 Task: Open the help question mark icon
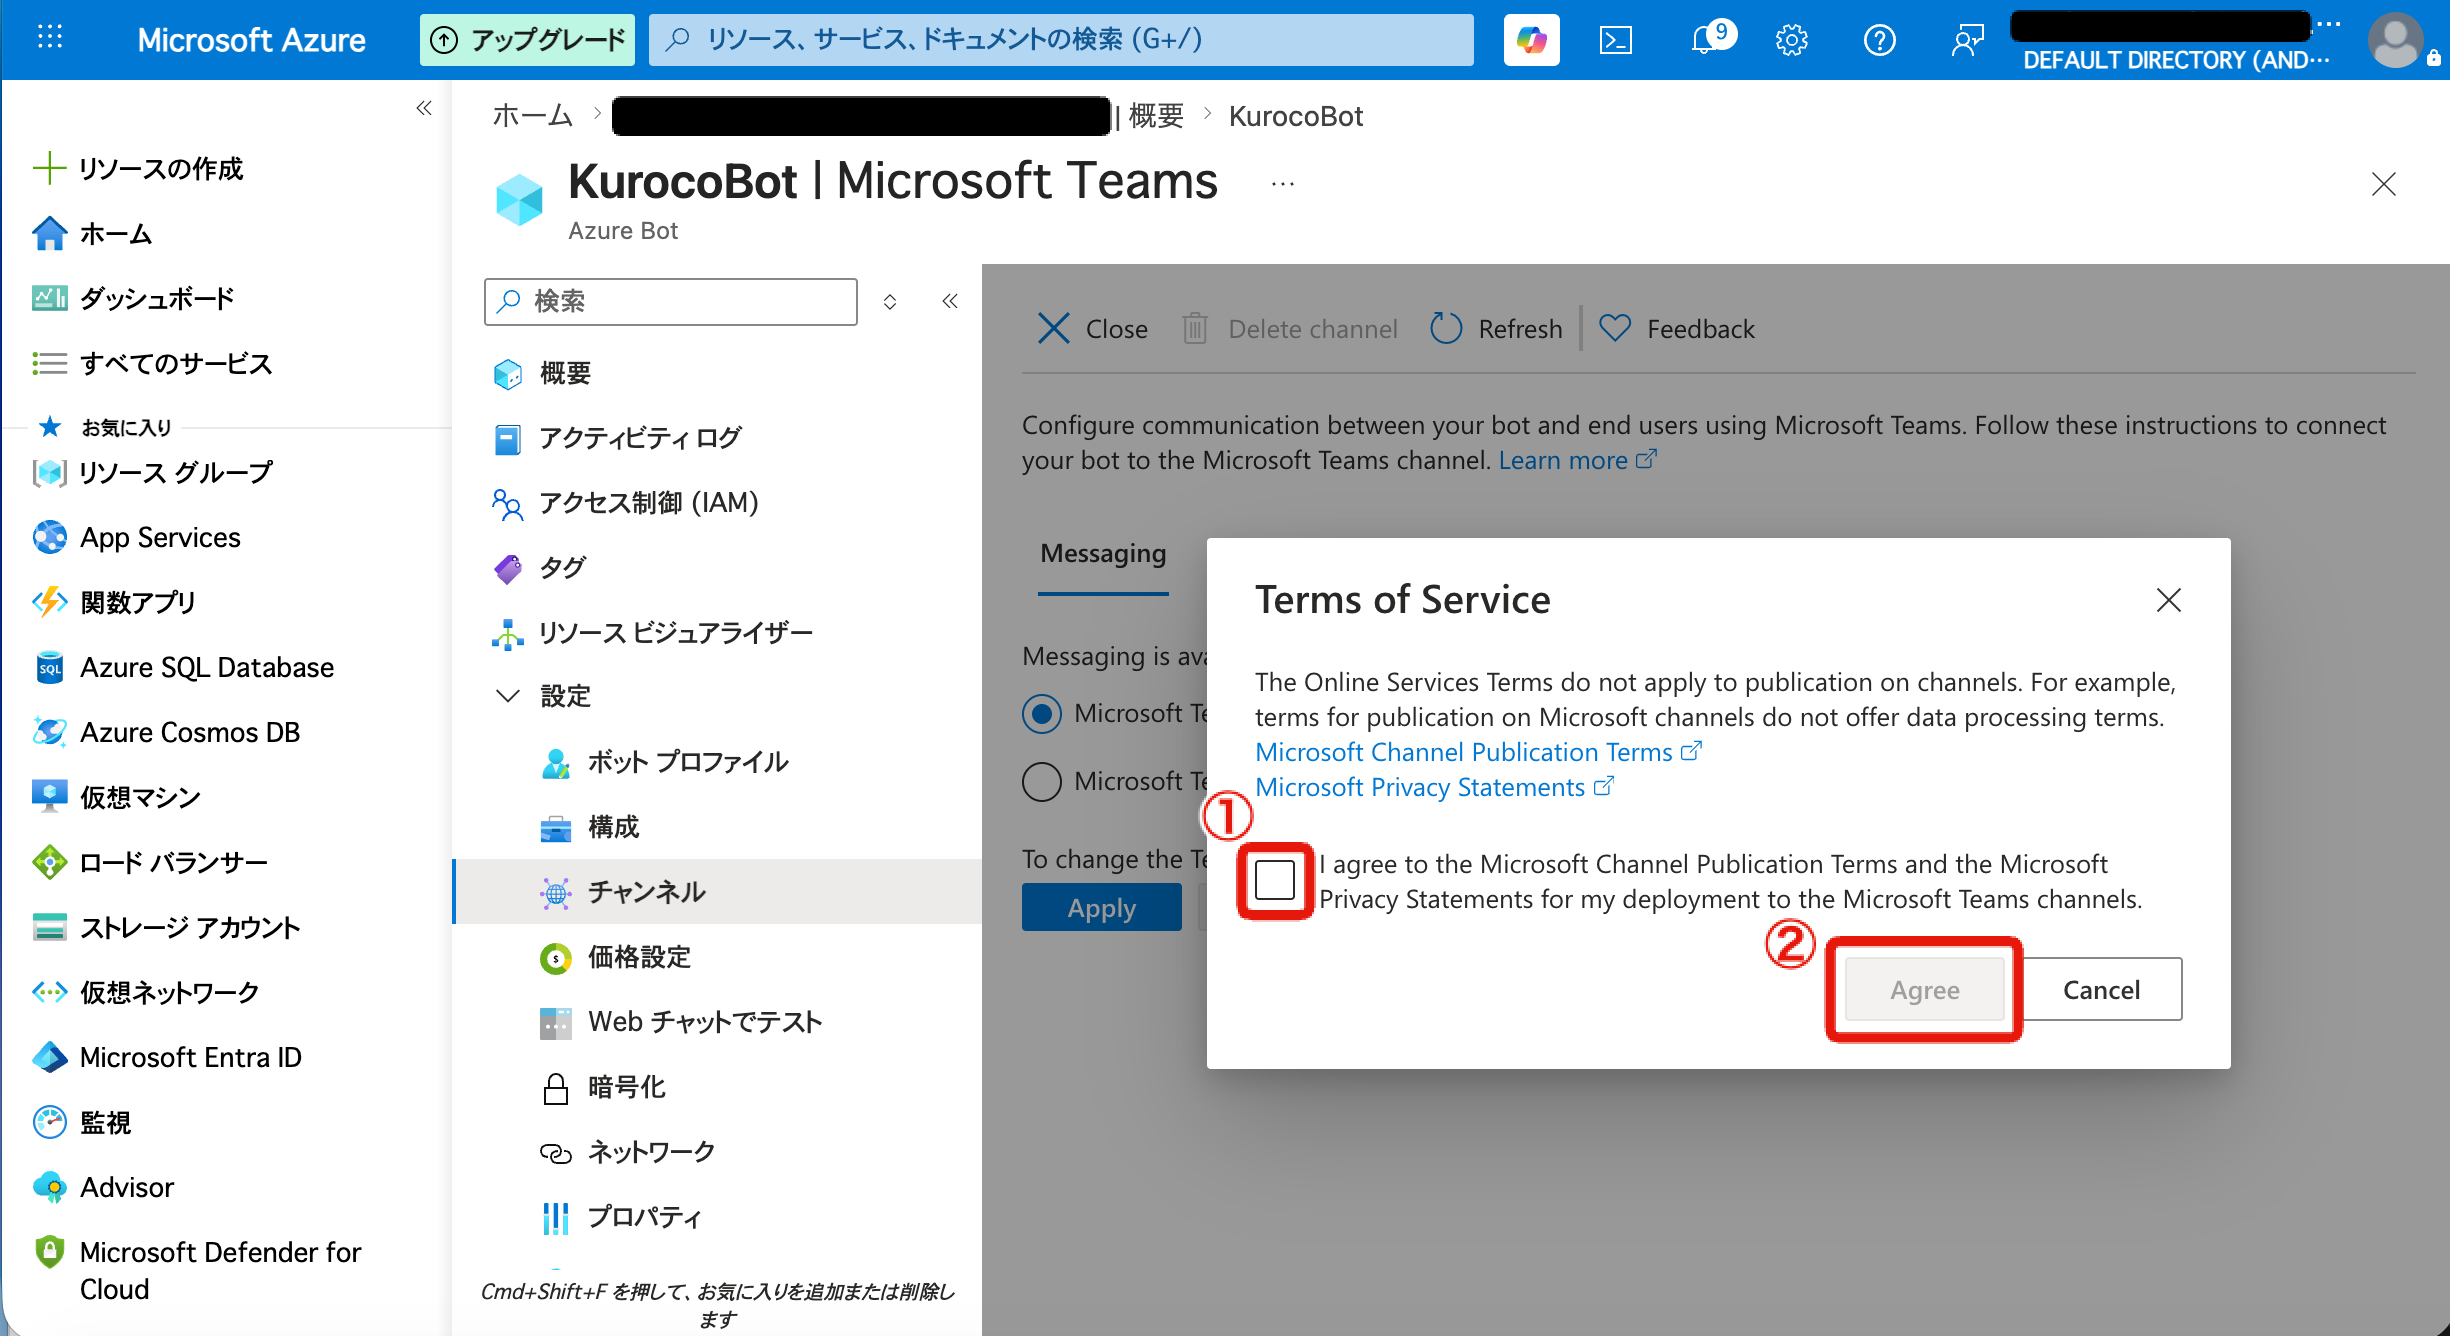(1880, 40)
